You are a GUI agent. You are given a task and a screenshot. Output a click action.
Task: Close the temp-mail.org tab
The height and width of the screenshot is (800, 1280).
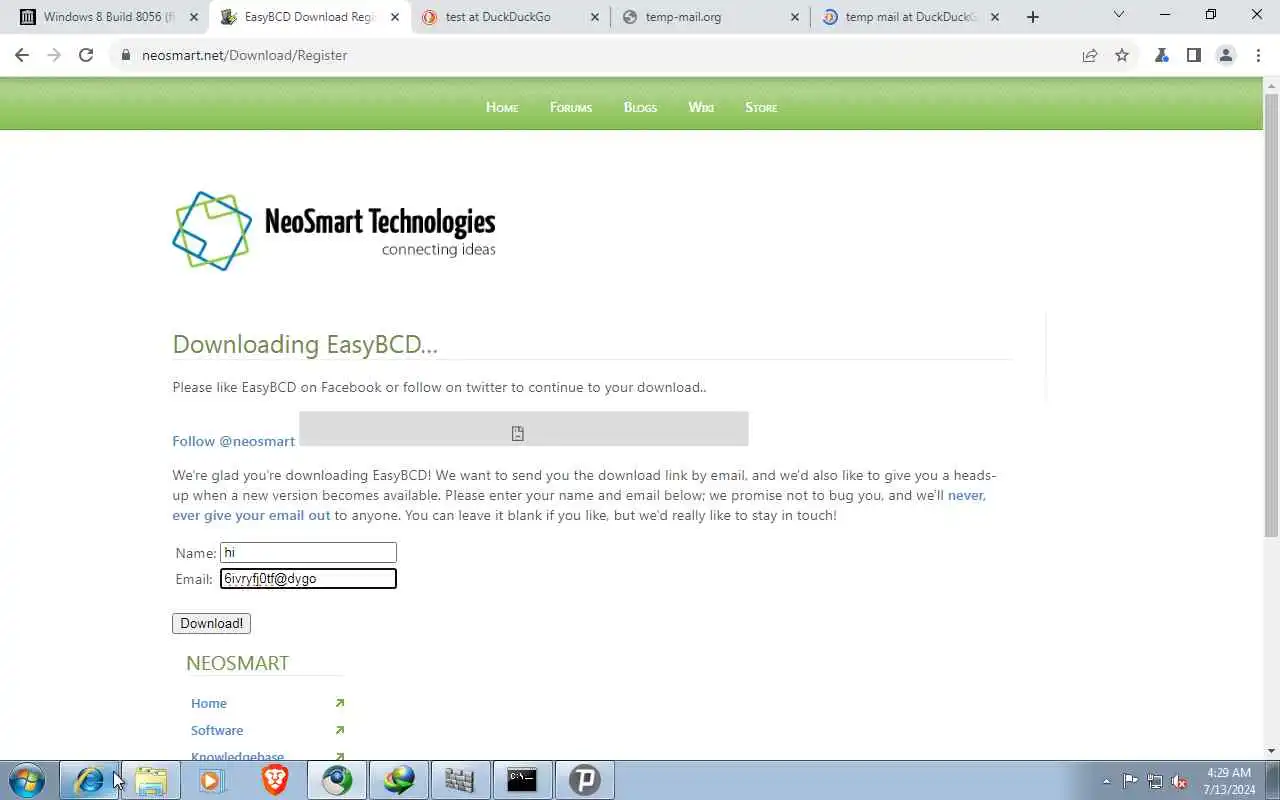(795, 17)
